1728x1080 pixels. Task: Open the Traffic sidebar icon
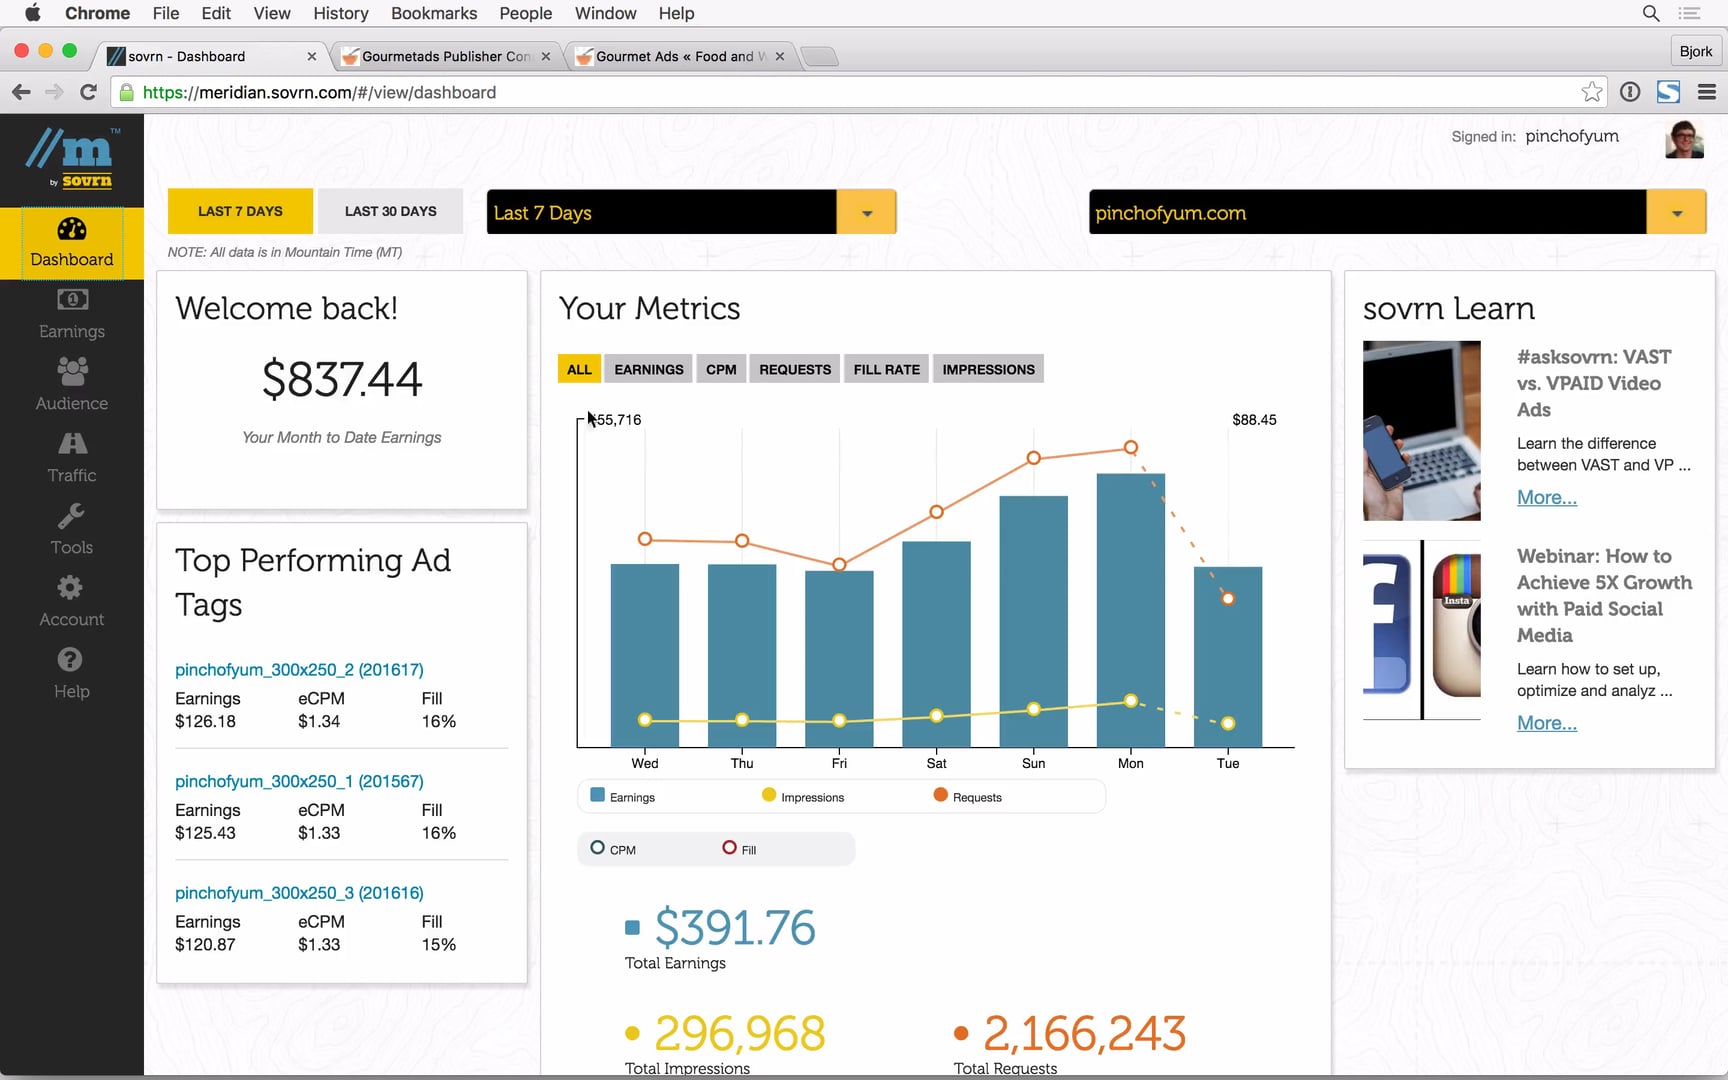coord(72,458)
